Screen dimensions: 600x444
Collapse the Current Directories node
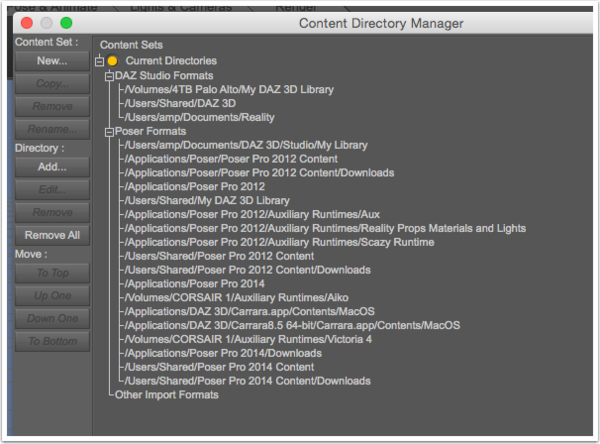tap(99, 61)
